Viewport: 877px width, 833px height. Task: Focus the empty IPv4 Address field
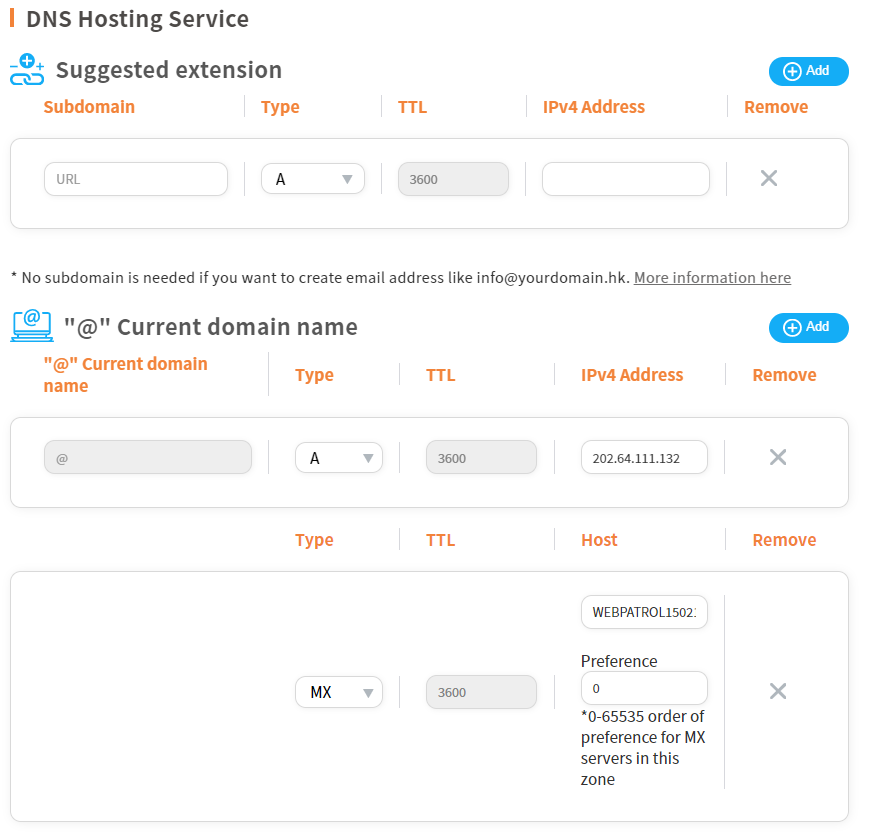click(625, 179)
